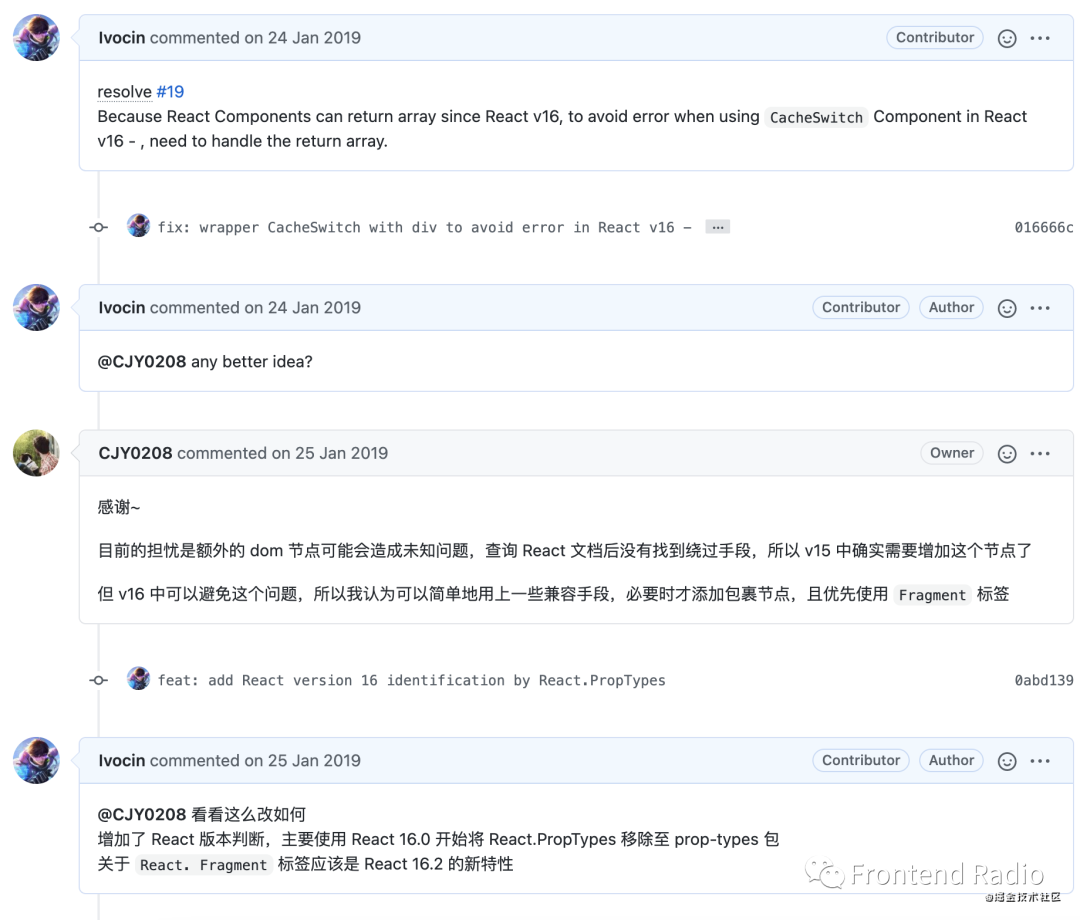
Task: Click the commit node icon before the fix commit
Action: (97, 227)
